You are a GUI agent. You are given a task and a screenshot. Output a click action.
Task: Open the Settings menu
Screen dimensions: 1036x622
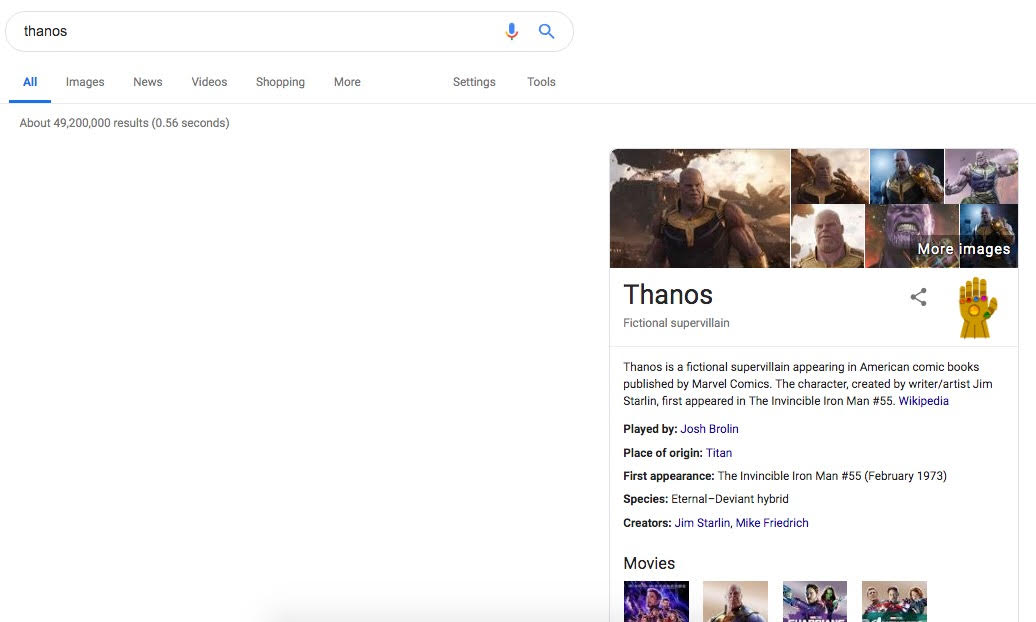474,82
